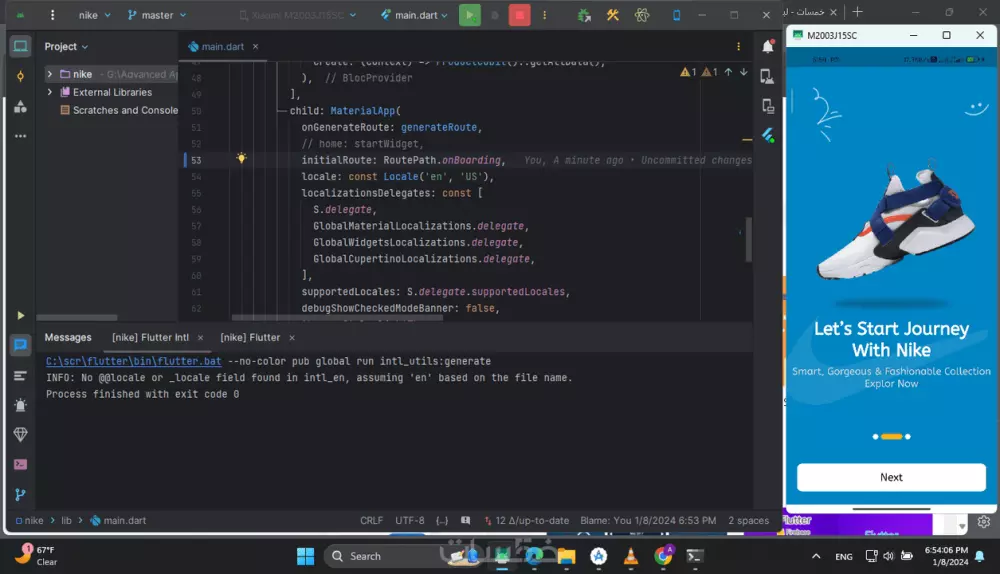Image resolution: width=1000 pixels, height=574 pixels.
Task: Expand the nike project folder
Action: (x=50, y=74)
